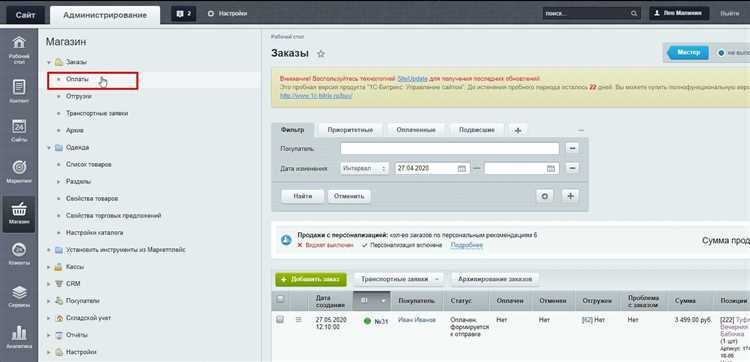Screen dimensions: 750x362
Task: Open calendar for the end date field
Action: pyautogui.click(x=551, y=168)
